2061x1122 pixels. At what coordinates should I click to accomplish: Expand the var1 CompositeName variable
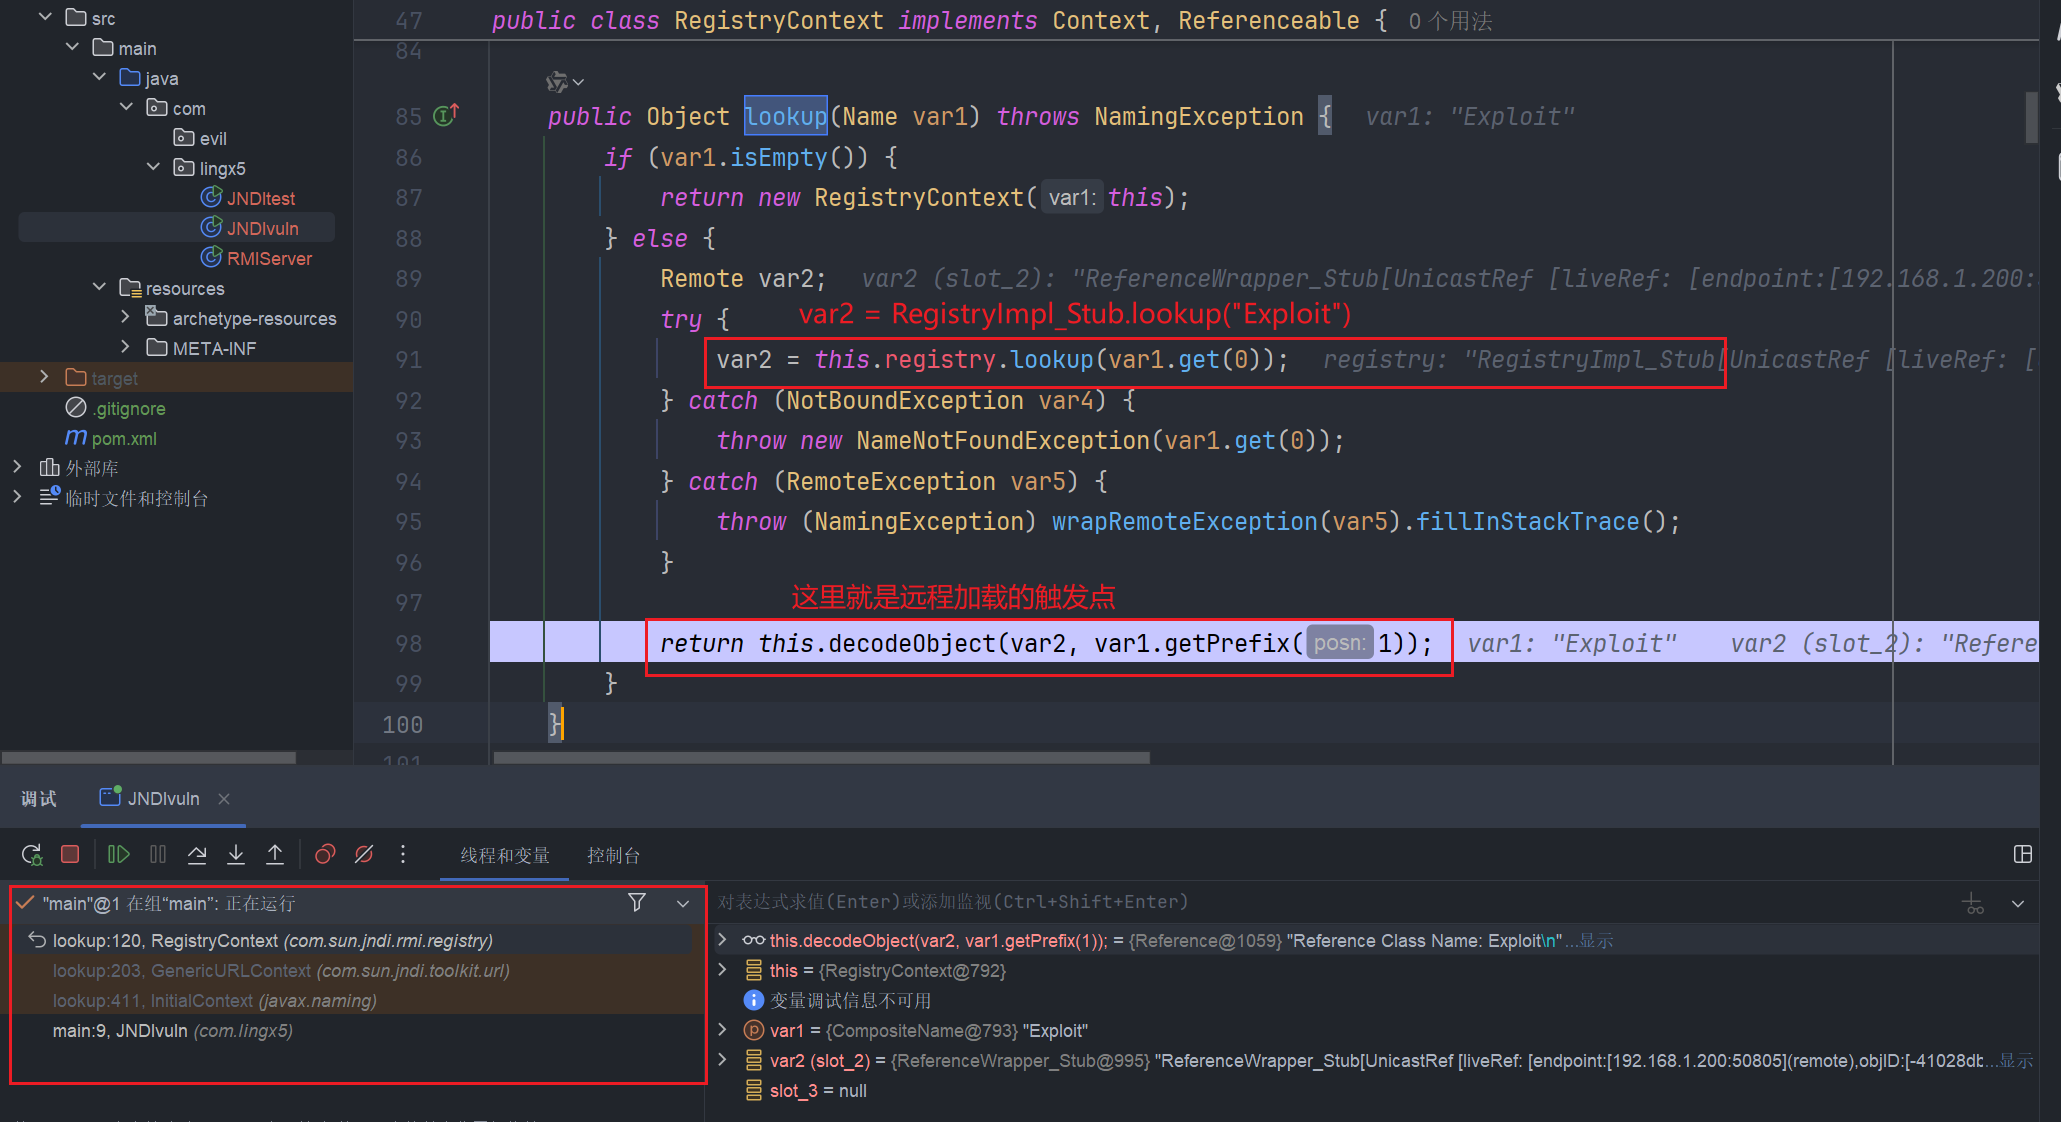[723, 1030]
